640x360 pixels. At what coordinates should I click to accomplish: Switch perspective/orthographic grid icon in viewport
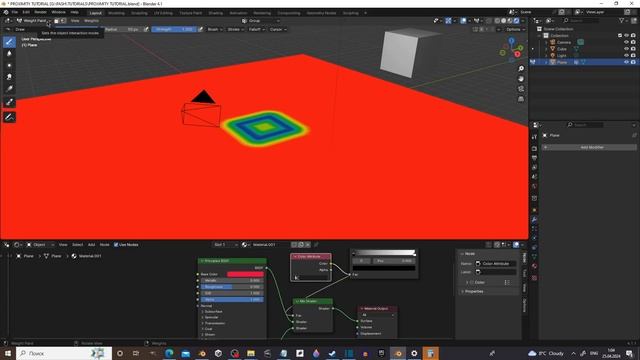(x=521, y=99)
